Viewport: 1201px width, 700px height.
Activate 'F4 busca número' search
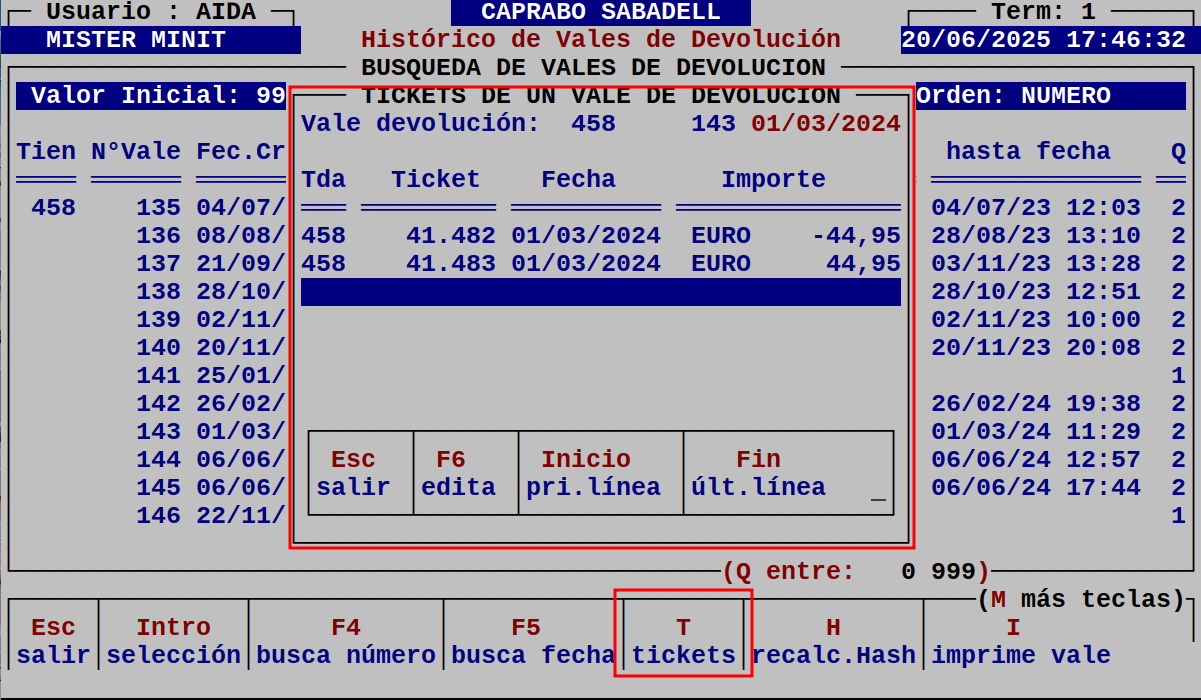(x=346, y=640)
